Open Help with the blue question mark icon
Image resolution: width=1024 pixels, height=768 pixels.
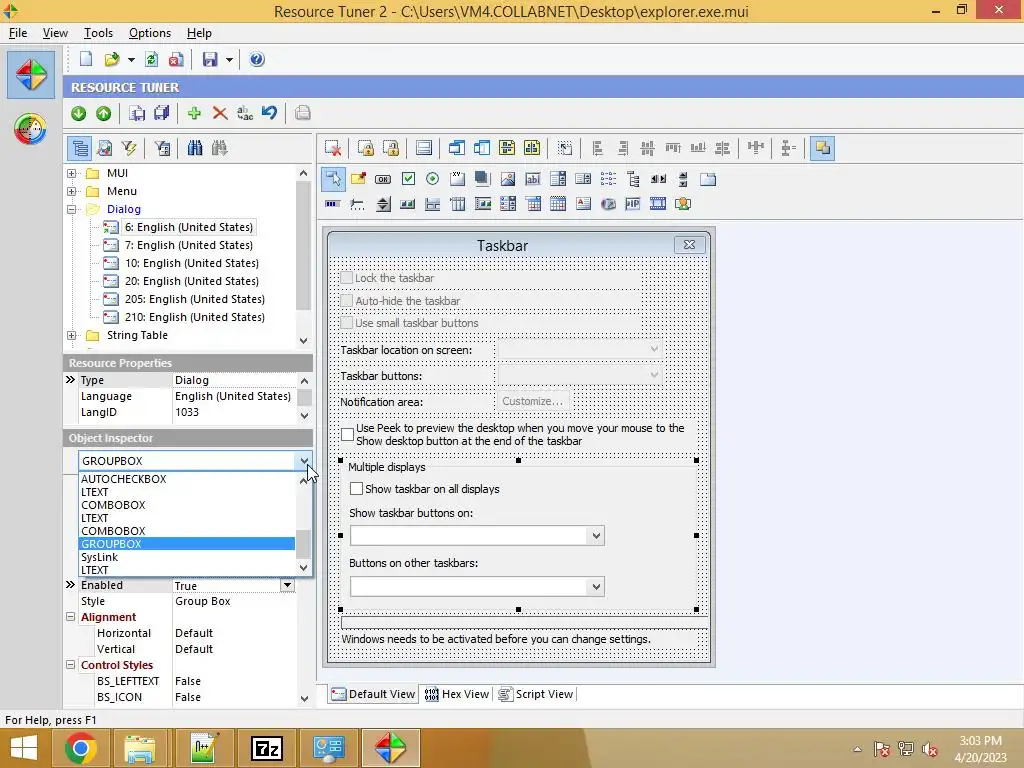point(257,59)
